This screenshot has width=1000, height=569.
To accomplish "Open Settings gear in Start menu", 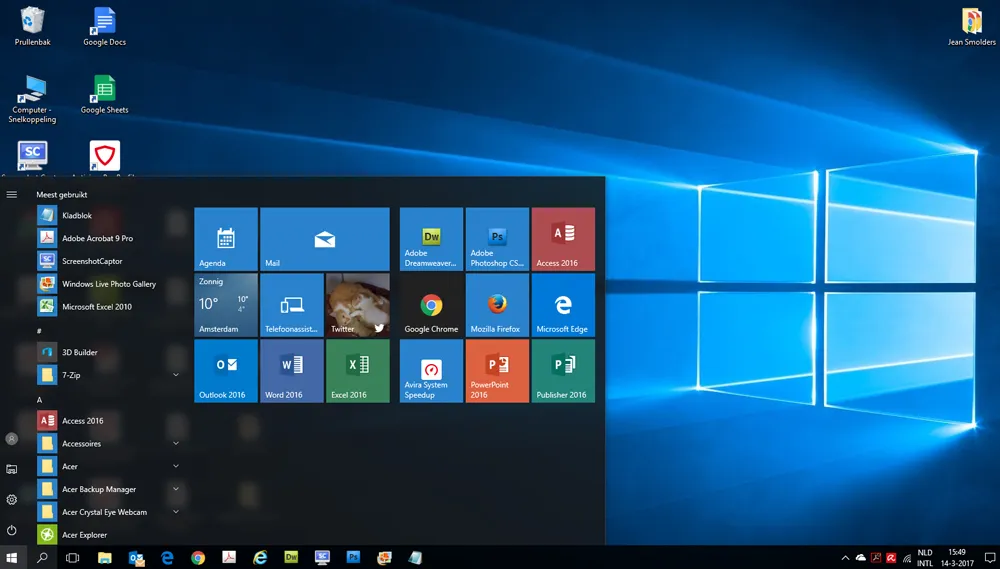I will (x=11, y=499).
